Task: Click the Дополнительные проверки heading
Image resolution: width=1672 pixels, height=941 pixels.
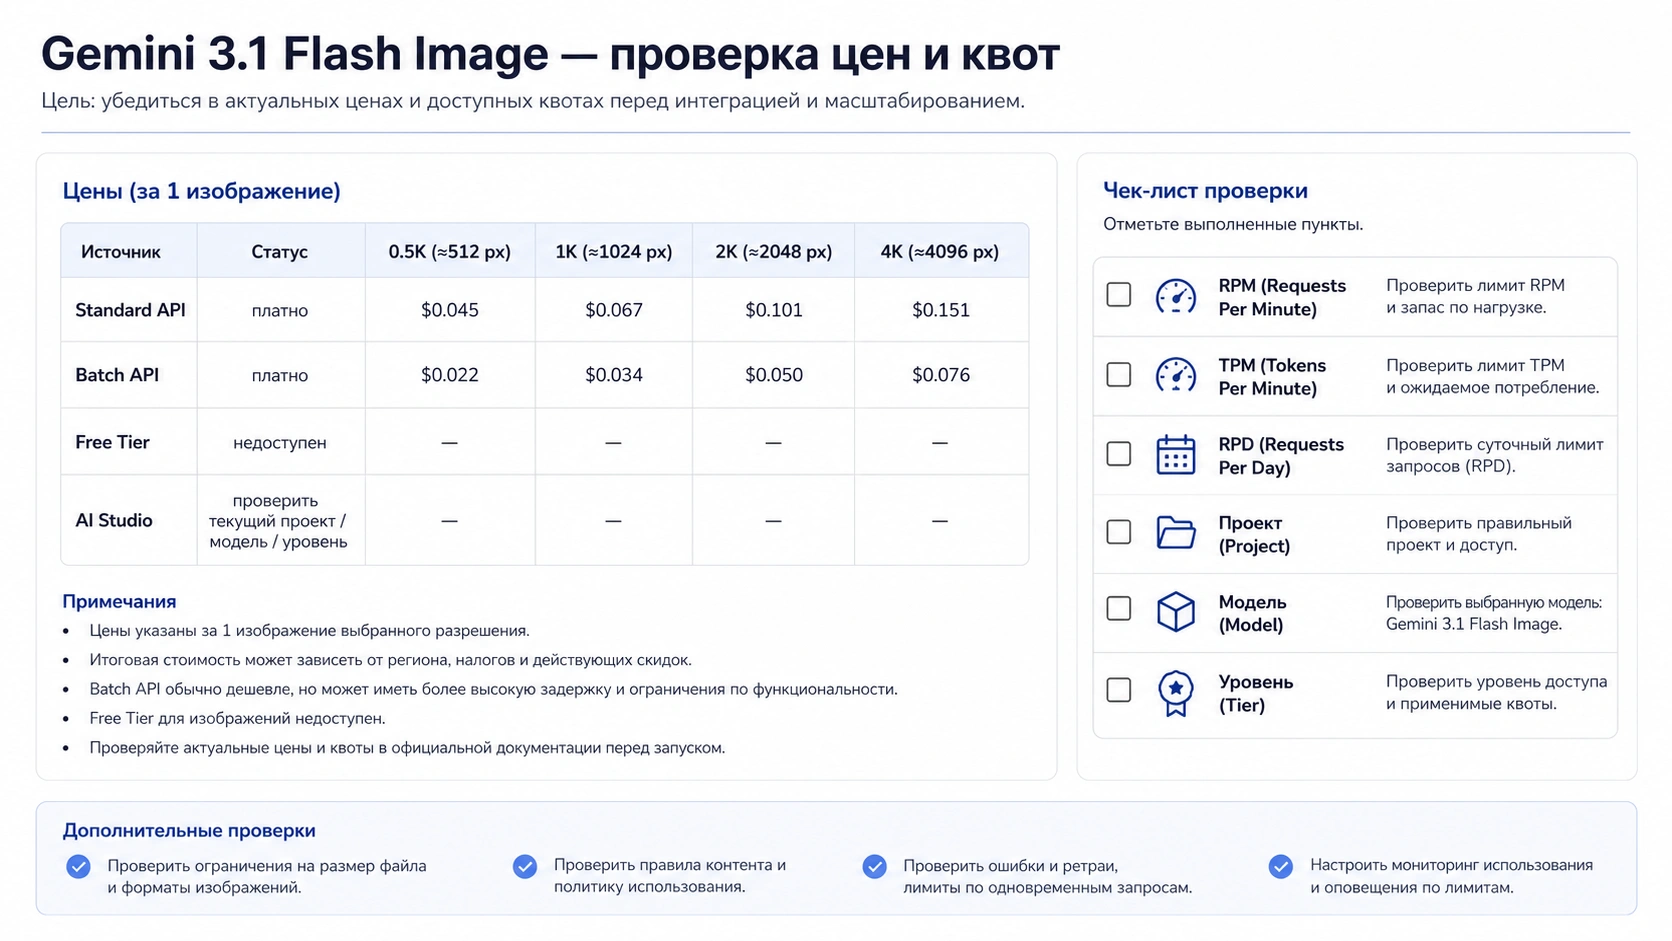Action: [x=189, y=831]
